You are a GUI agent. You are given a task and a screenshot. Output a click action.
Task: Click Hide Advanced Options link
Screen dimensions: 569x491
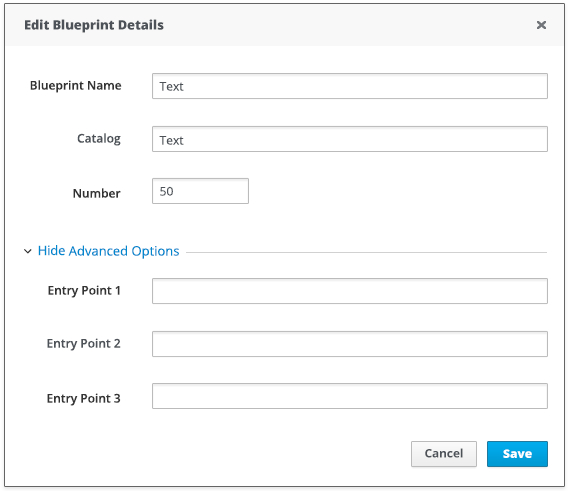coord(109,251)
